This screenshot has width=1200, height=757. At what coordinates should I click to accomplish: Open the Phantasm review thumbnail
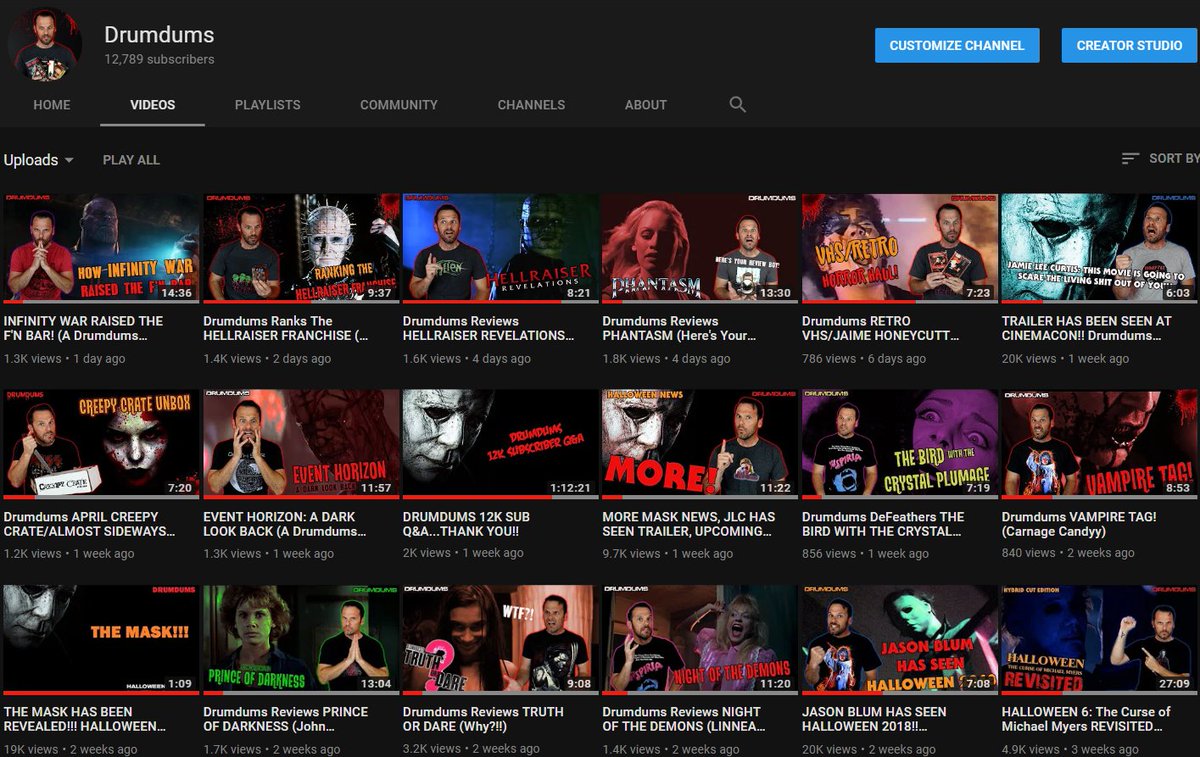click(700, 248)
